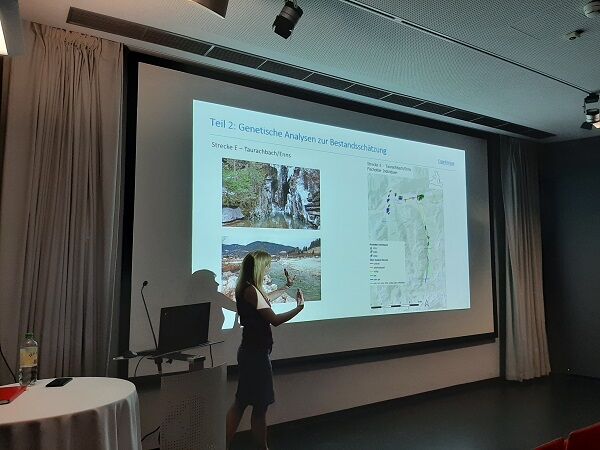Click the smartphone lying on the table
The height and width of the screenshot is (450, 600).
[59, 382]
